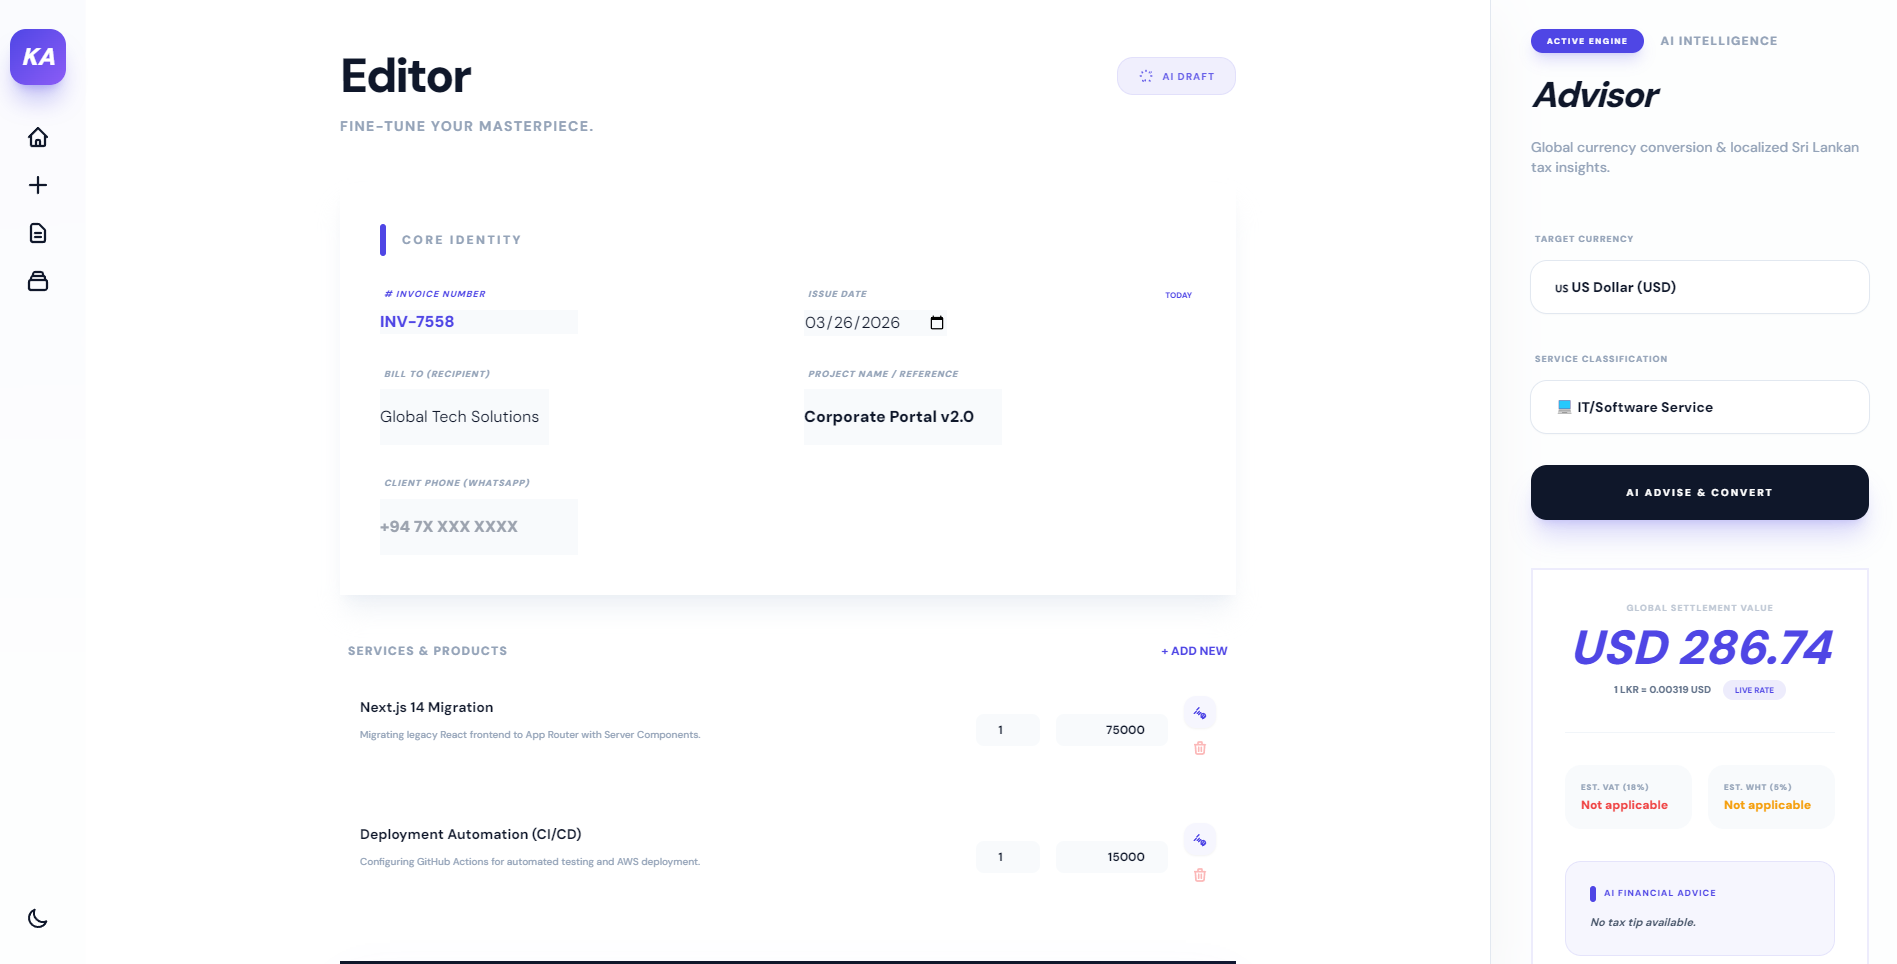This screenshot has height=964, width=1897.
Task: Edit project name Corporate Portal v2.0
Action: pyautogui.click(x=902, y=417)
